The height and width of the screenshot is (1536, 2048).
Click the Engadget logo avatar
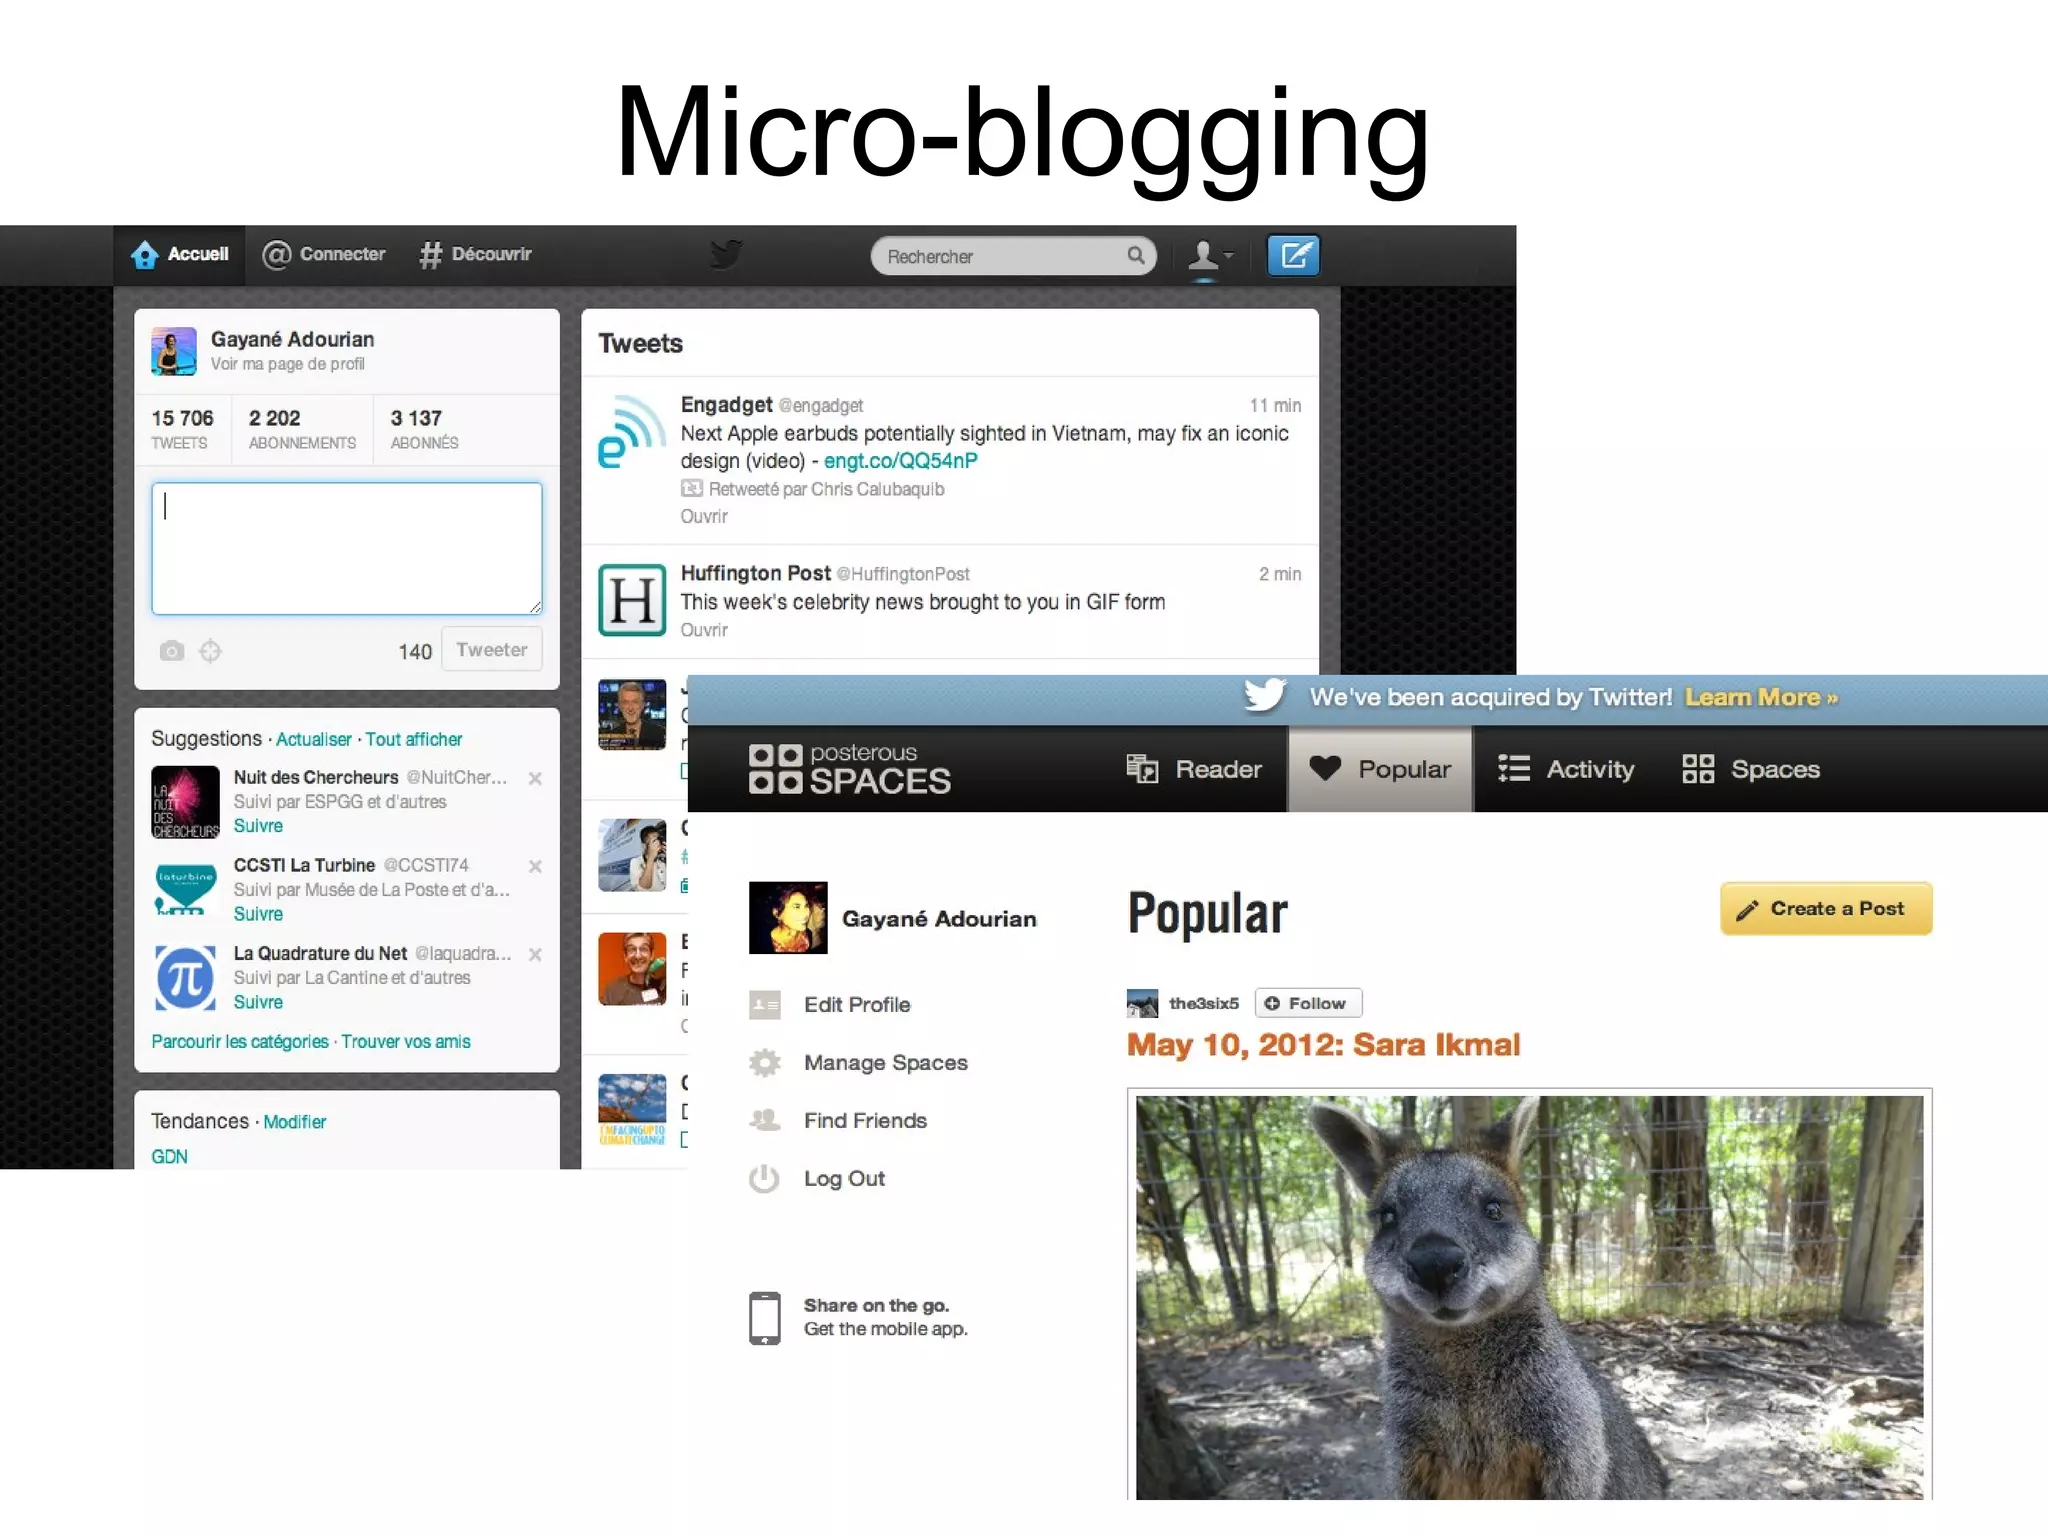[x=632, y=431]
